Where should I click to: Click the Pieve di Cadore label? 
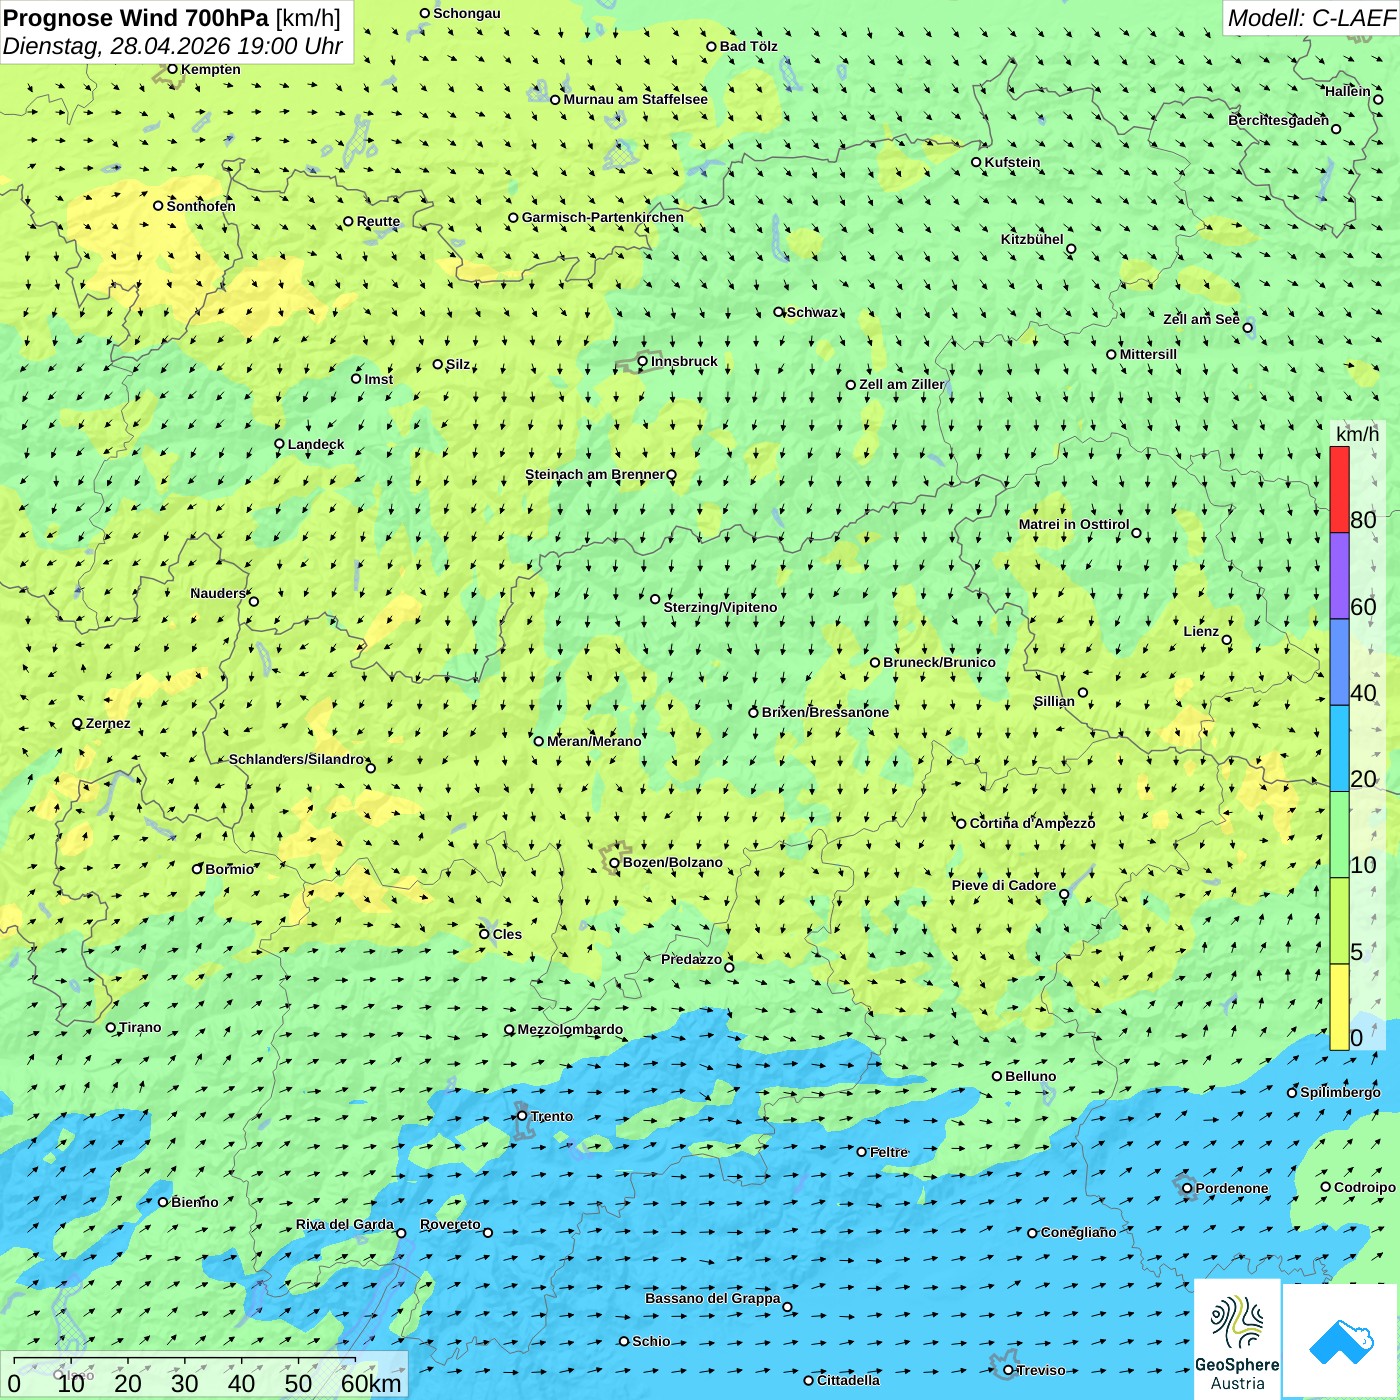1004,885
